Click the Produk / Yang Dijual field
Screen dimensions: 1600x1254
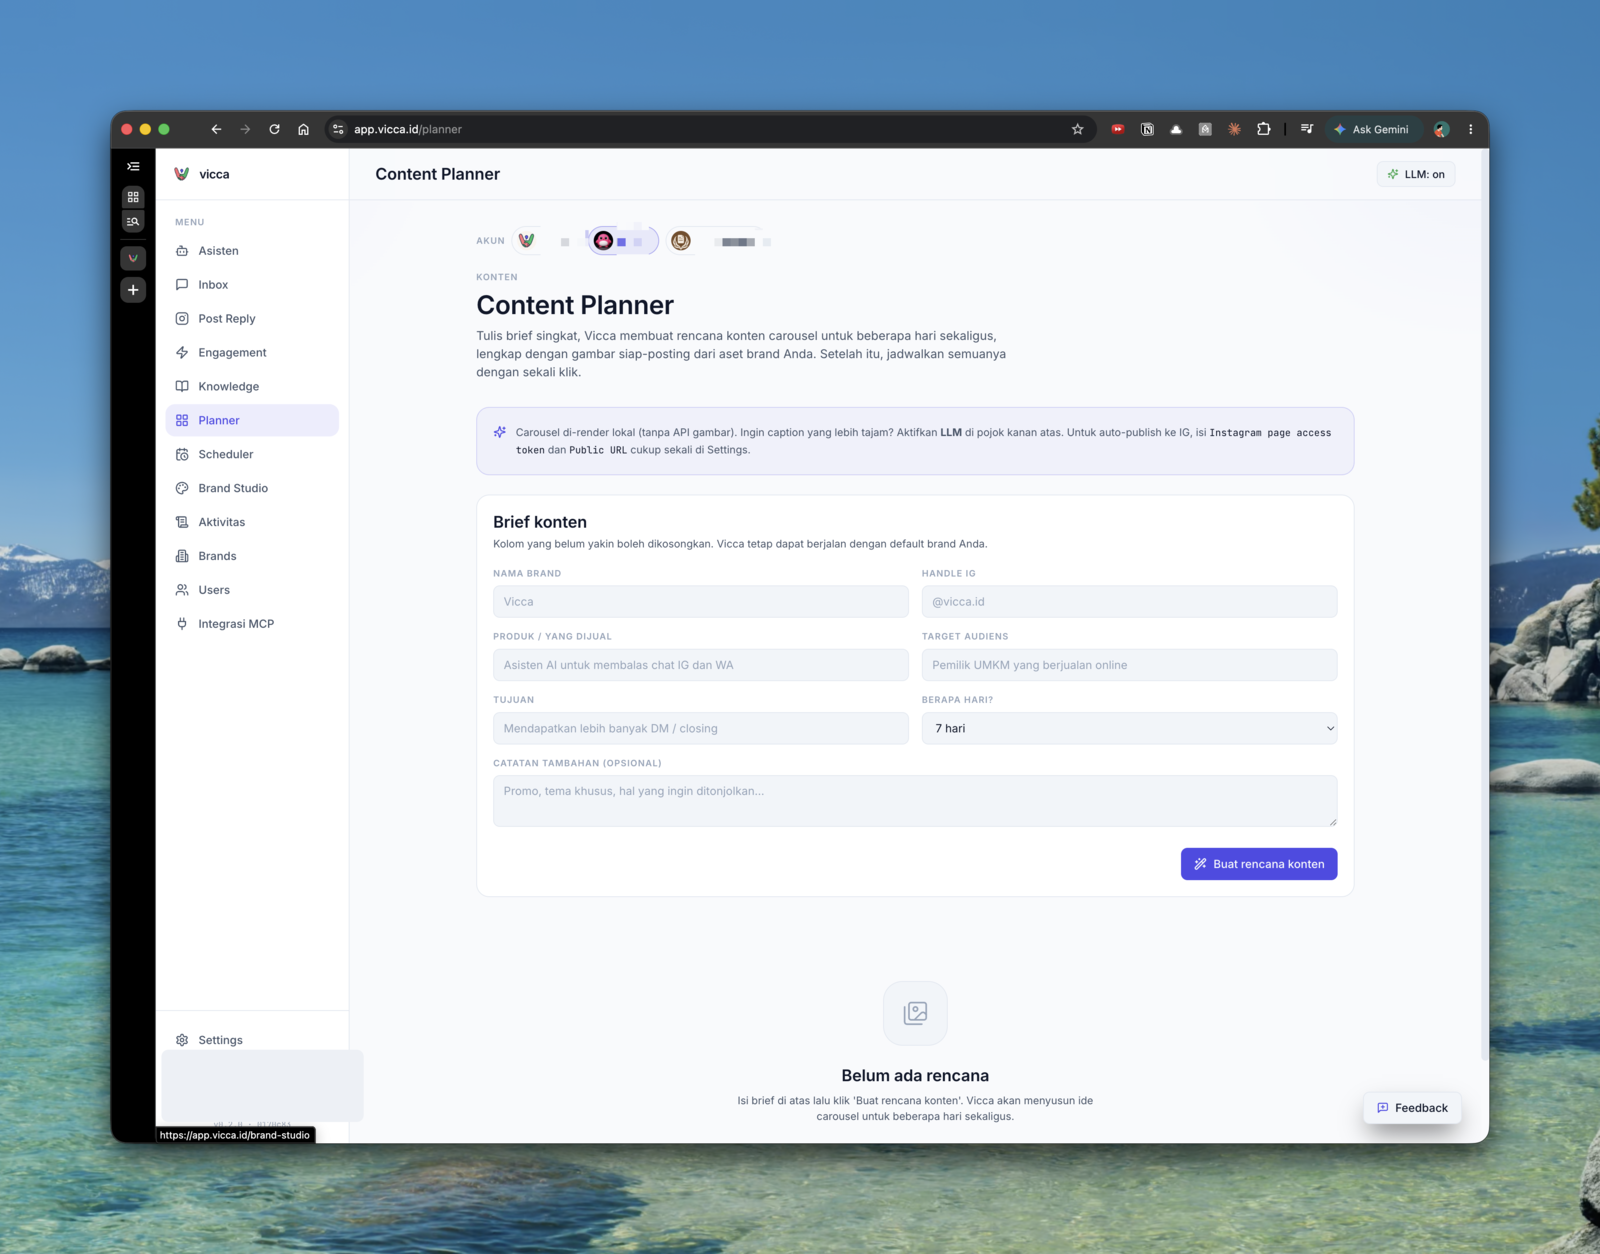point(700,665)
